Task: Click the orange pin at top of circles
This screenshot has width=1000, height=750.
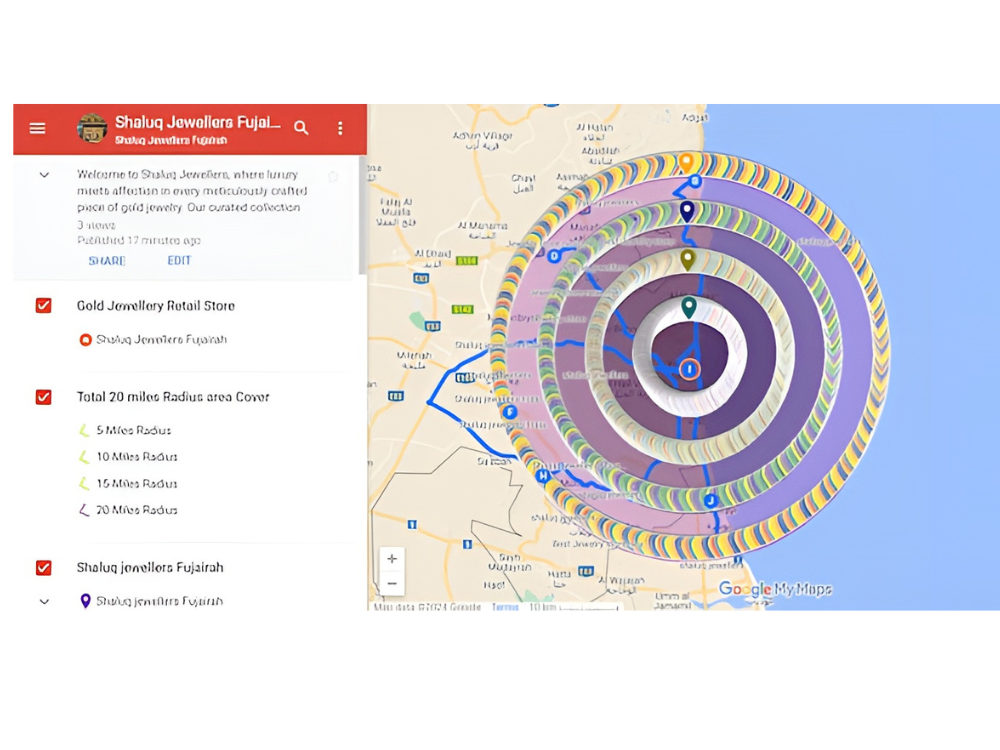Action: 686,163
